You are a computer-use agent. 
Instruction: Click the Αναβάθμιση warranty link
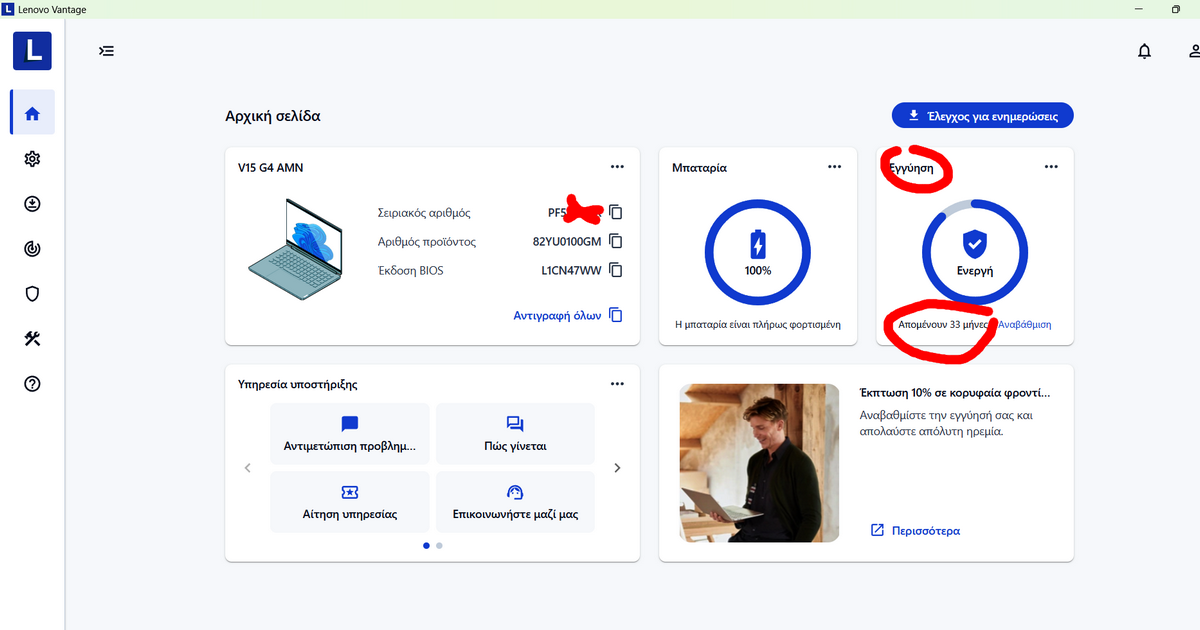(x=1025, y=325)
